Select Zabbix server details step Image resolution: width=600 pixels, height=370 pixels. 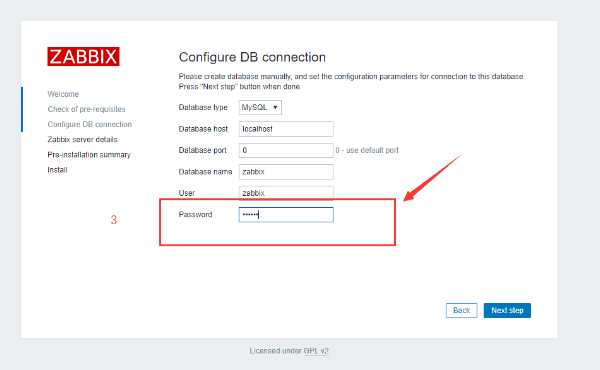82,139
